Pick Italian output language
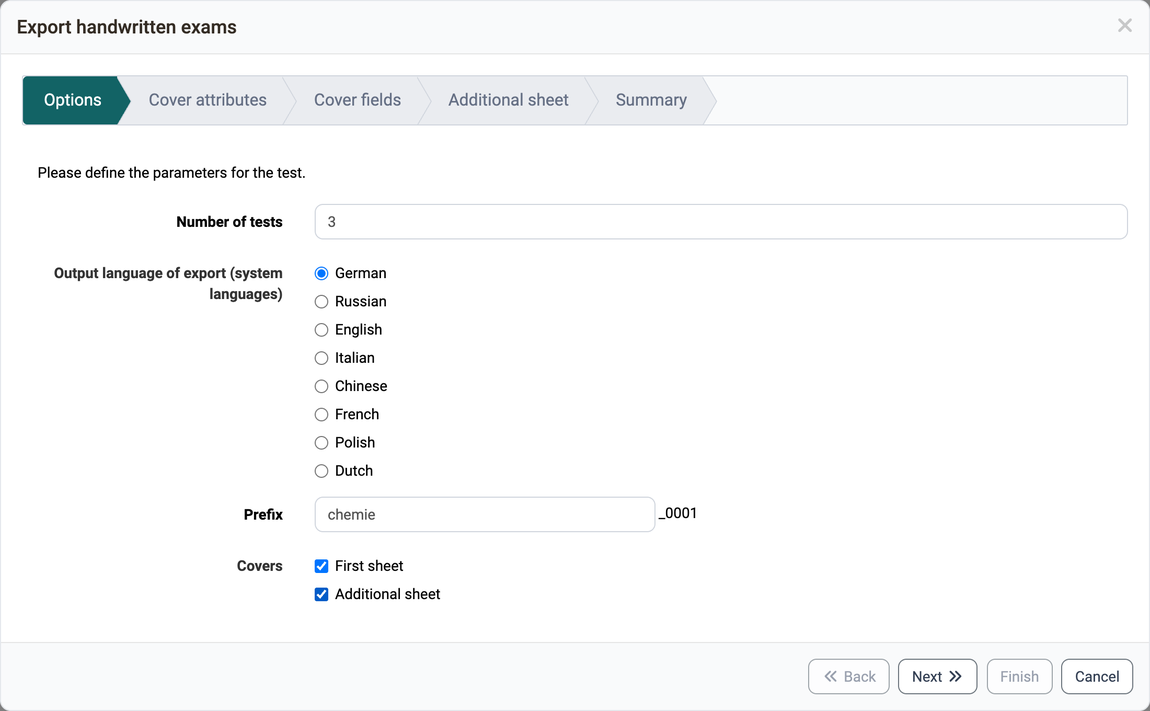The image size is (1150, 711). click(321, 358)
